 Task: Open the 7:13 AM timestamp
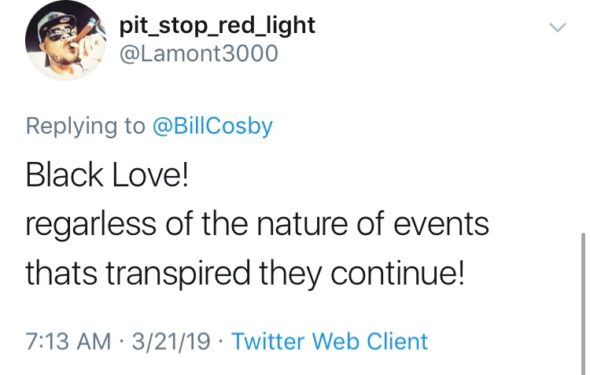[x=68, y=342]
